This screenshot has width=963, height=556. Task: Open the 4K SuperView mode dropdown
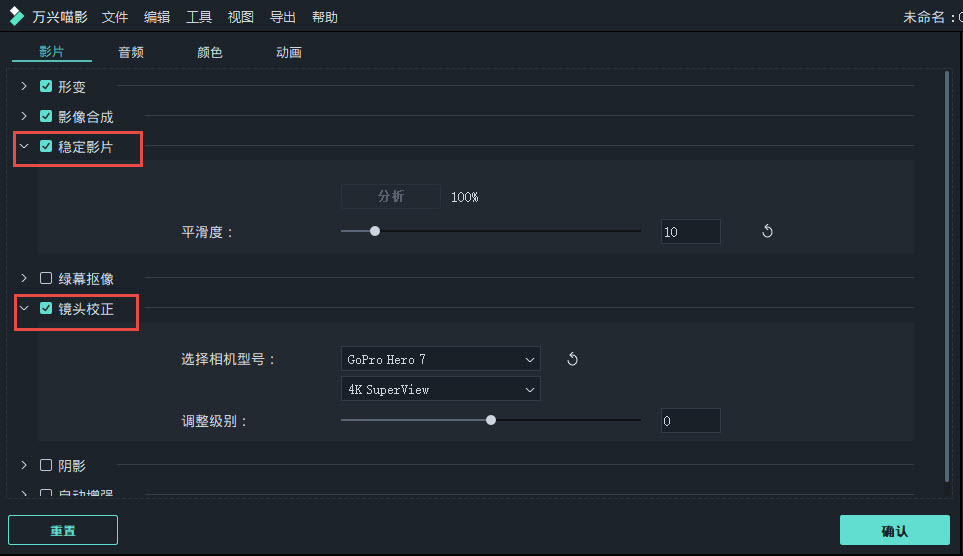440,390
